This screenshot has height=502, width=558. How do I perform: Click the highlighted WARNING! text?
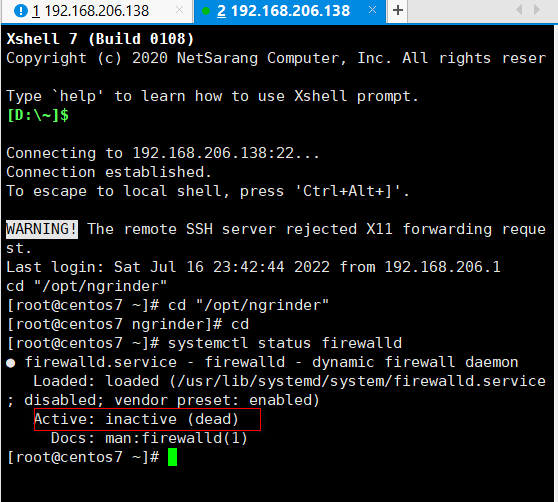tap(42, 229)
